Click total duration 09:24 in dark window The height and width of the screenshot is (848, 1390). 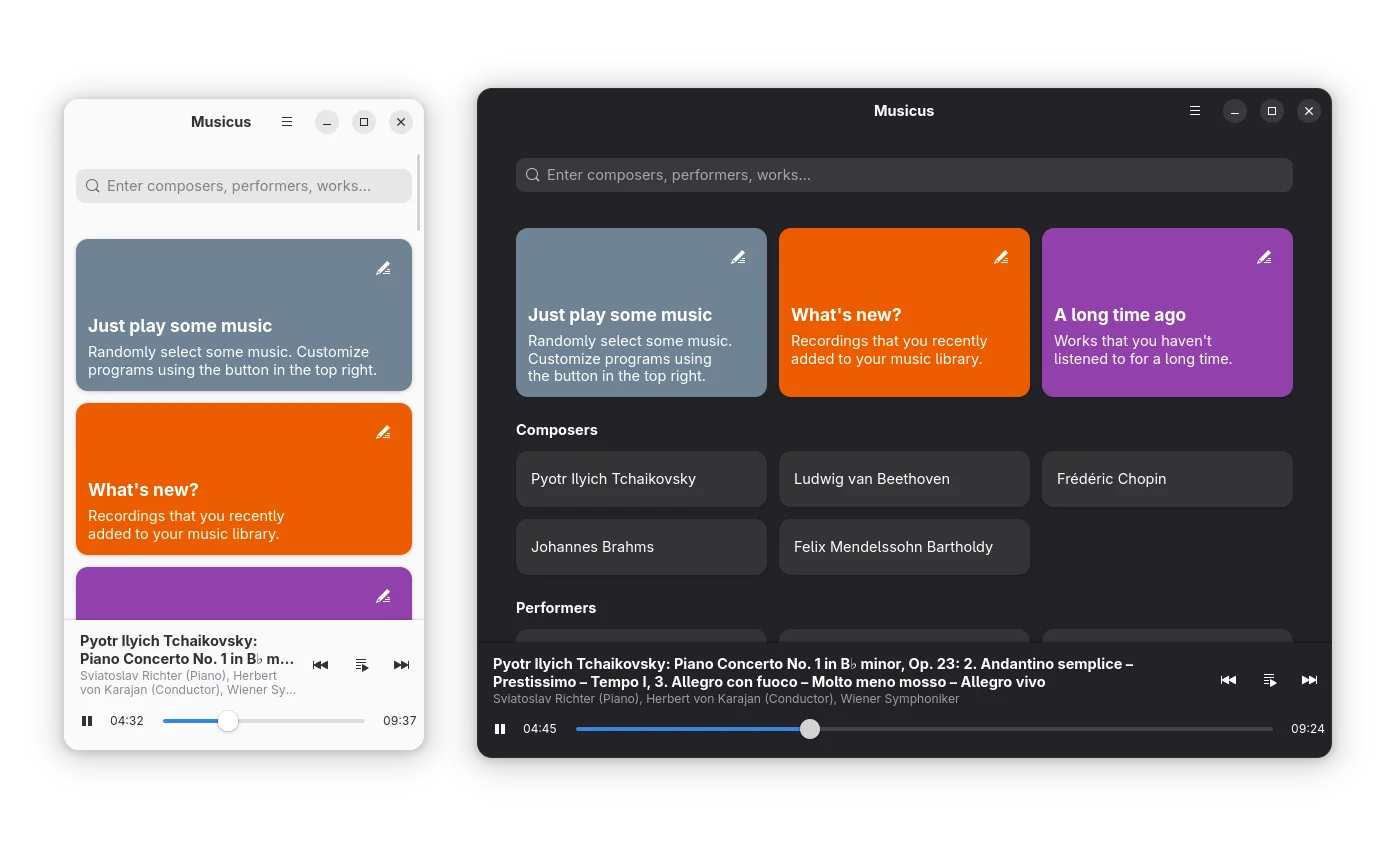coord(1308,729)
